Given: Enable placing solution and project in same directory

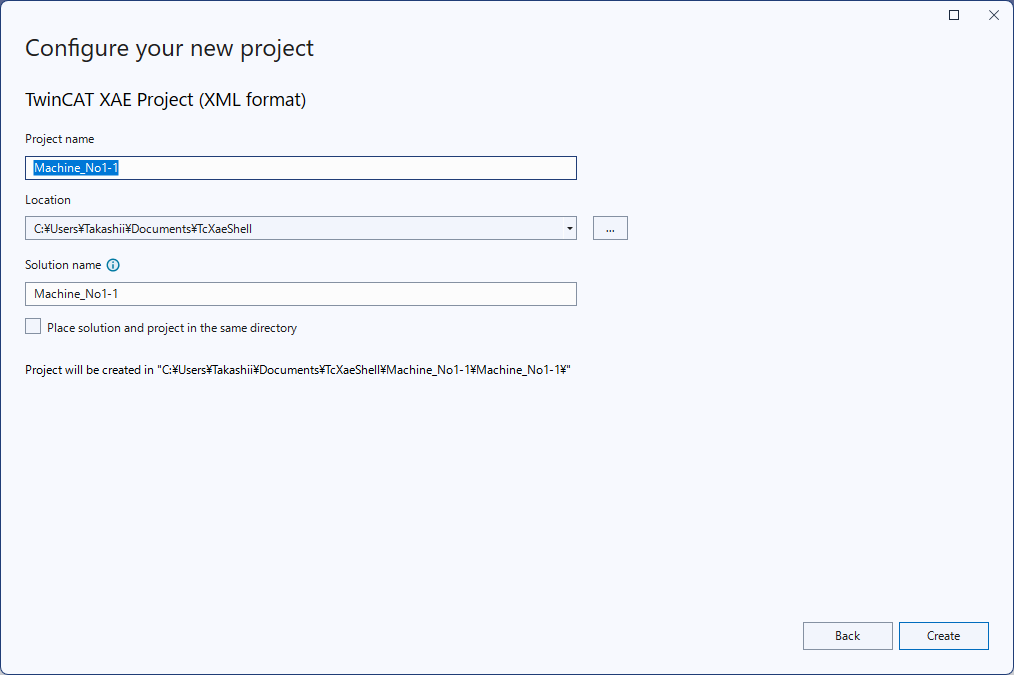Looking at the screenshot, I should [33, 327].
